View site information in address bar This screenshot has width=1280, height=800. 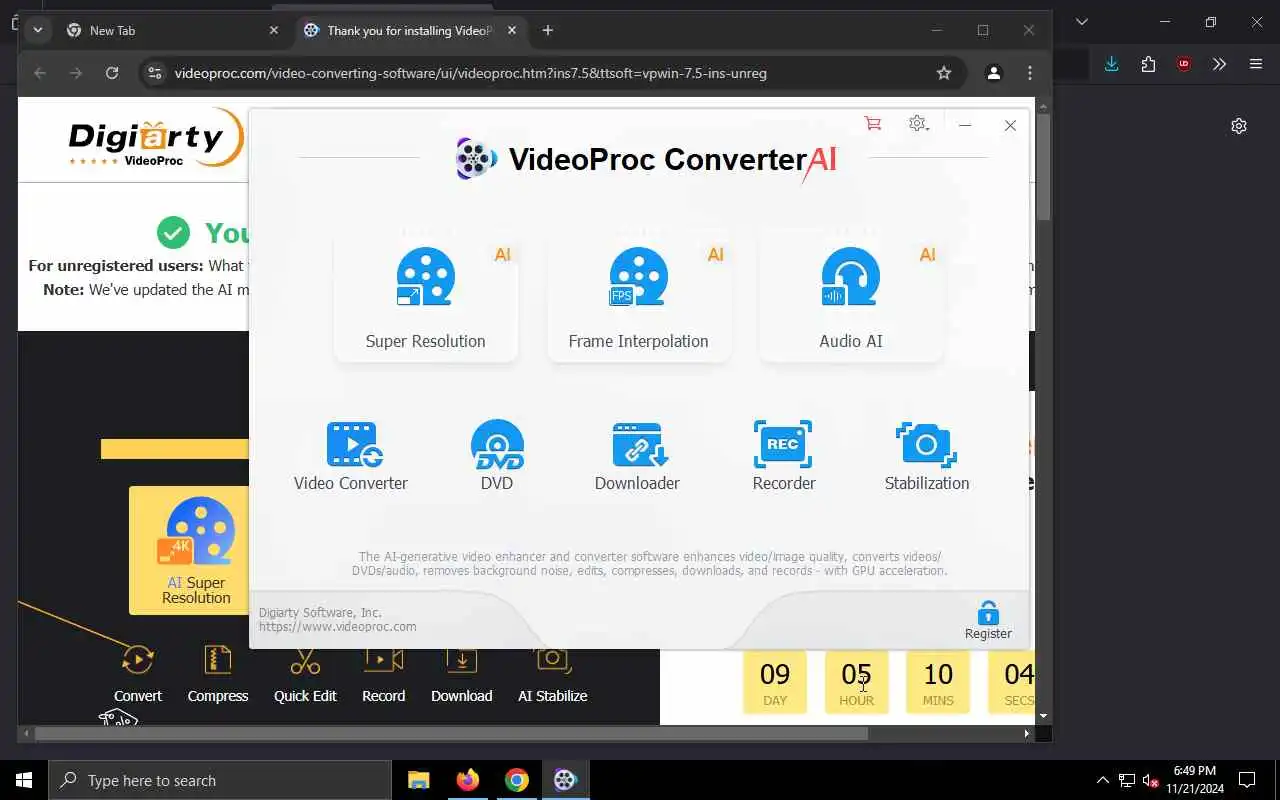[154, 73]
